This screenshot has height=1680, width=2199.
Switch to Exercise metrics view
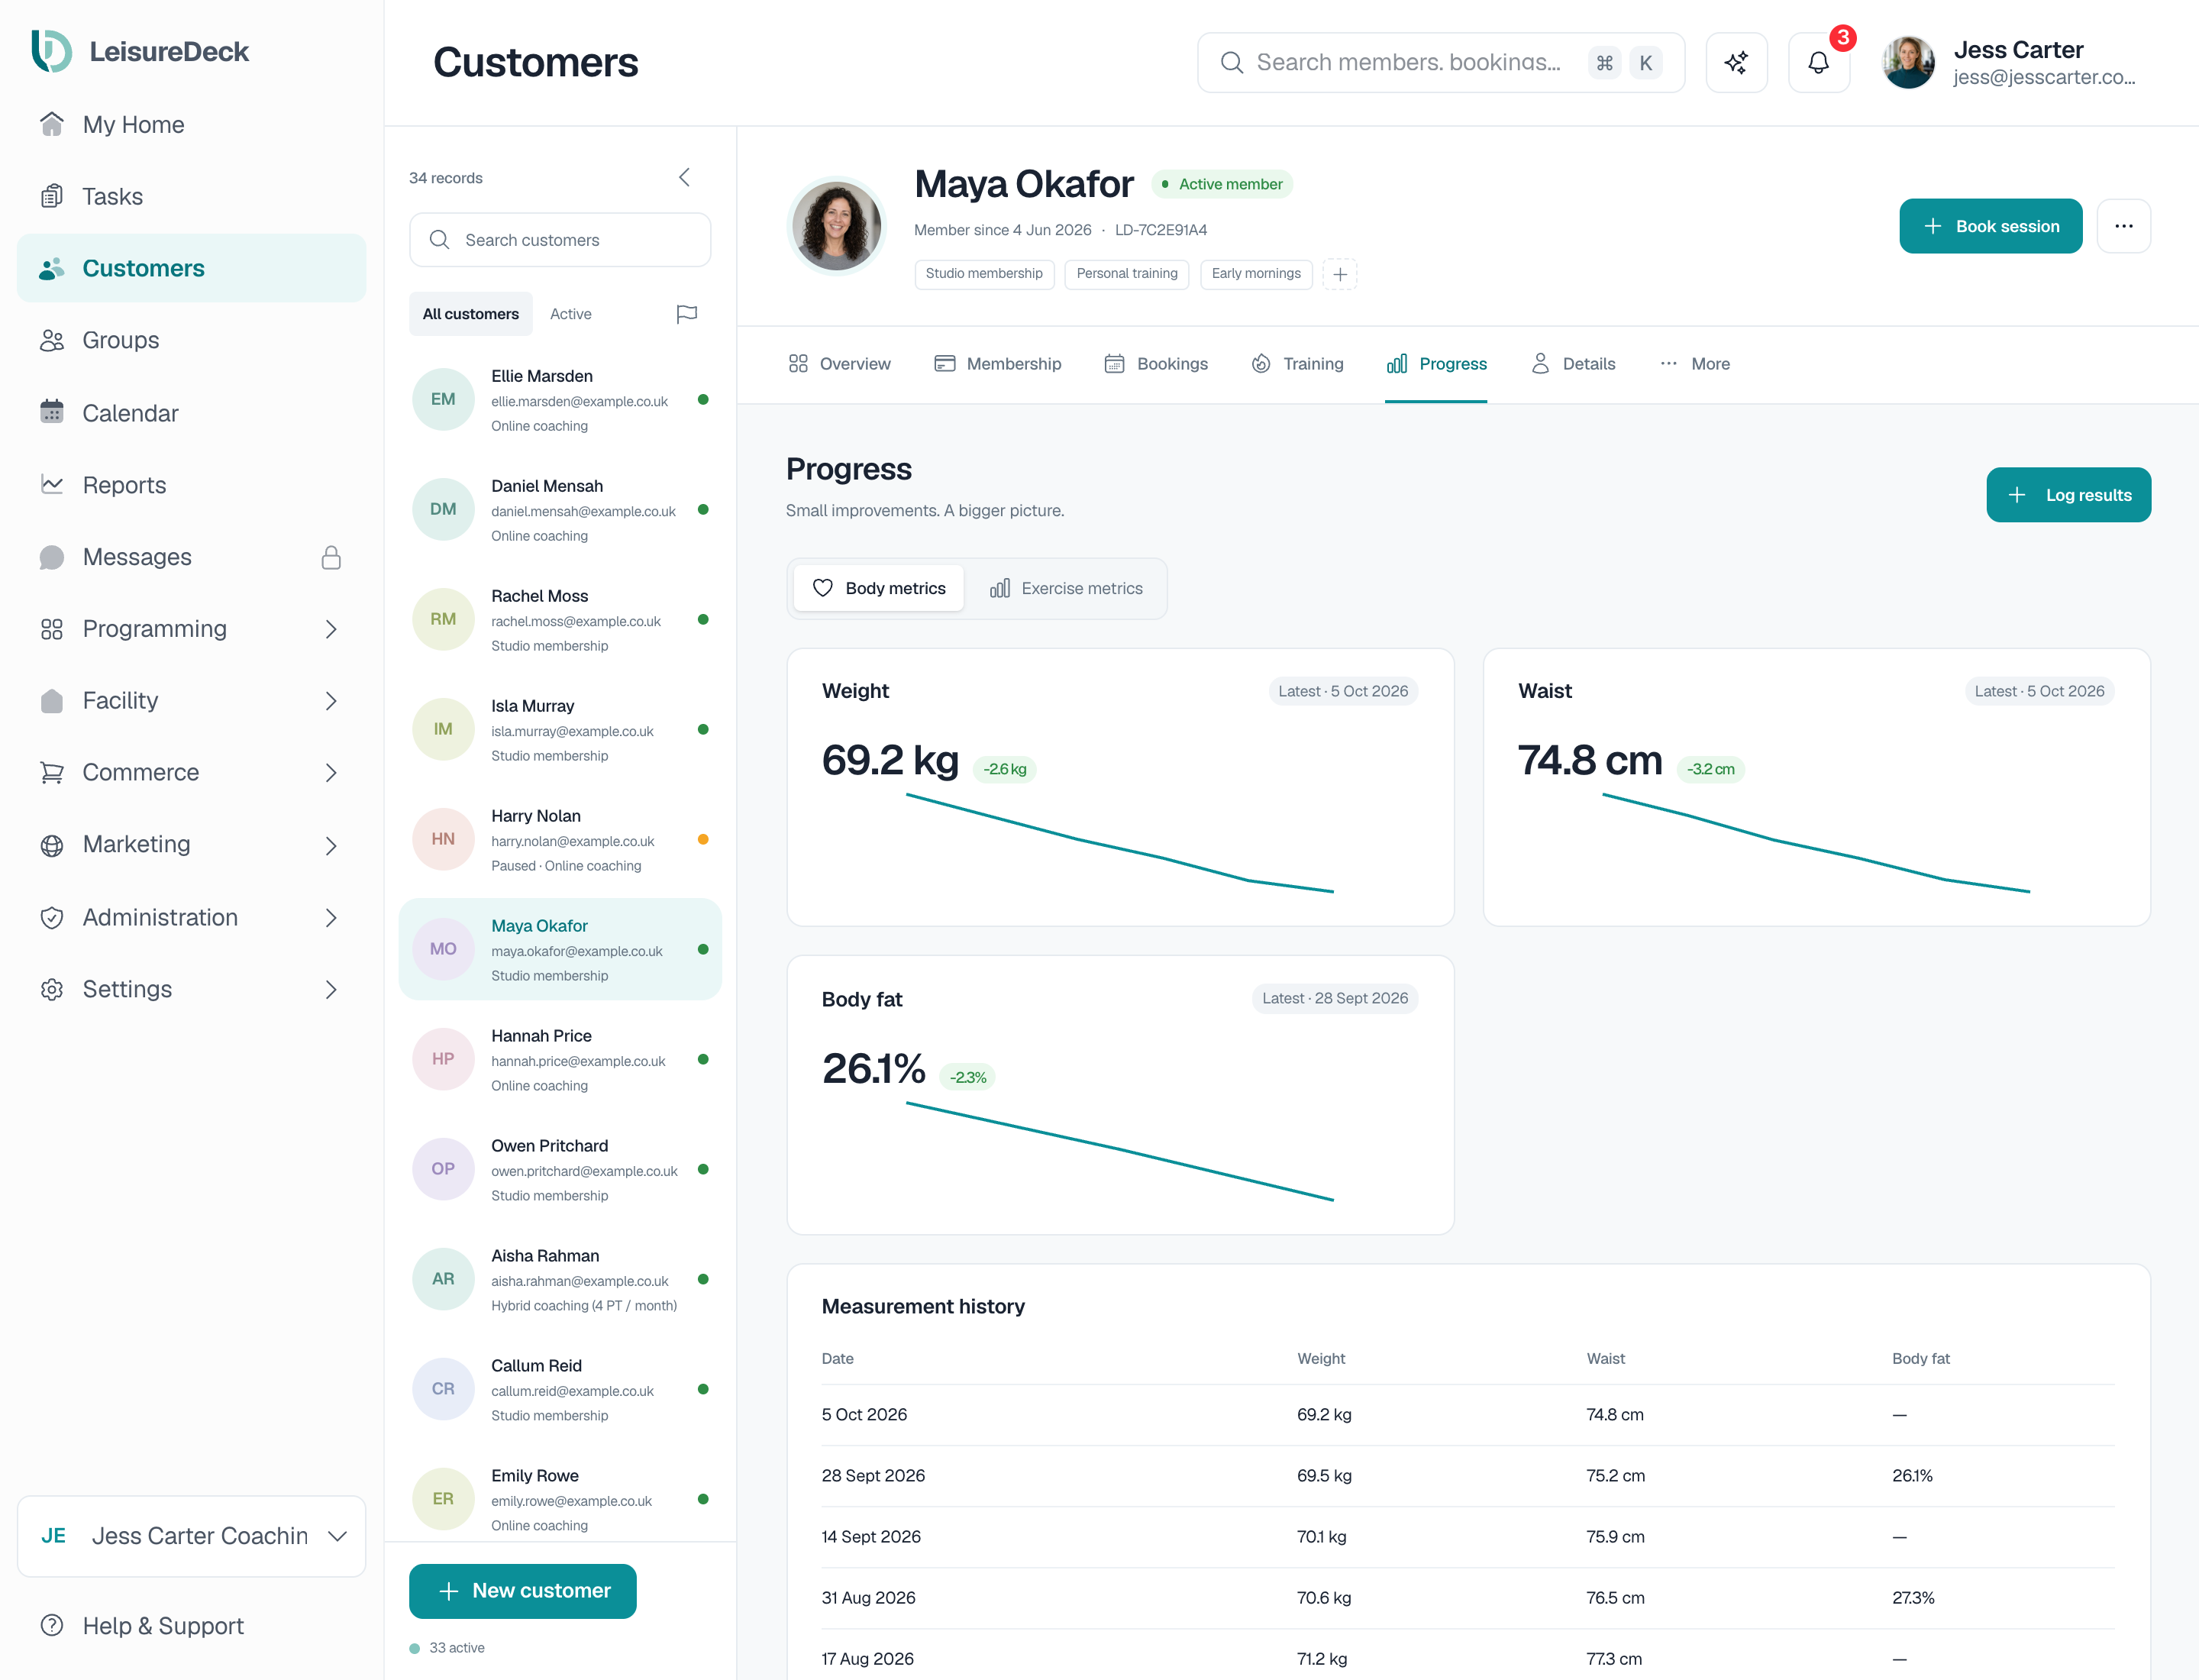pyautogui.click(x=1066, y=588)
